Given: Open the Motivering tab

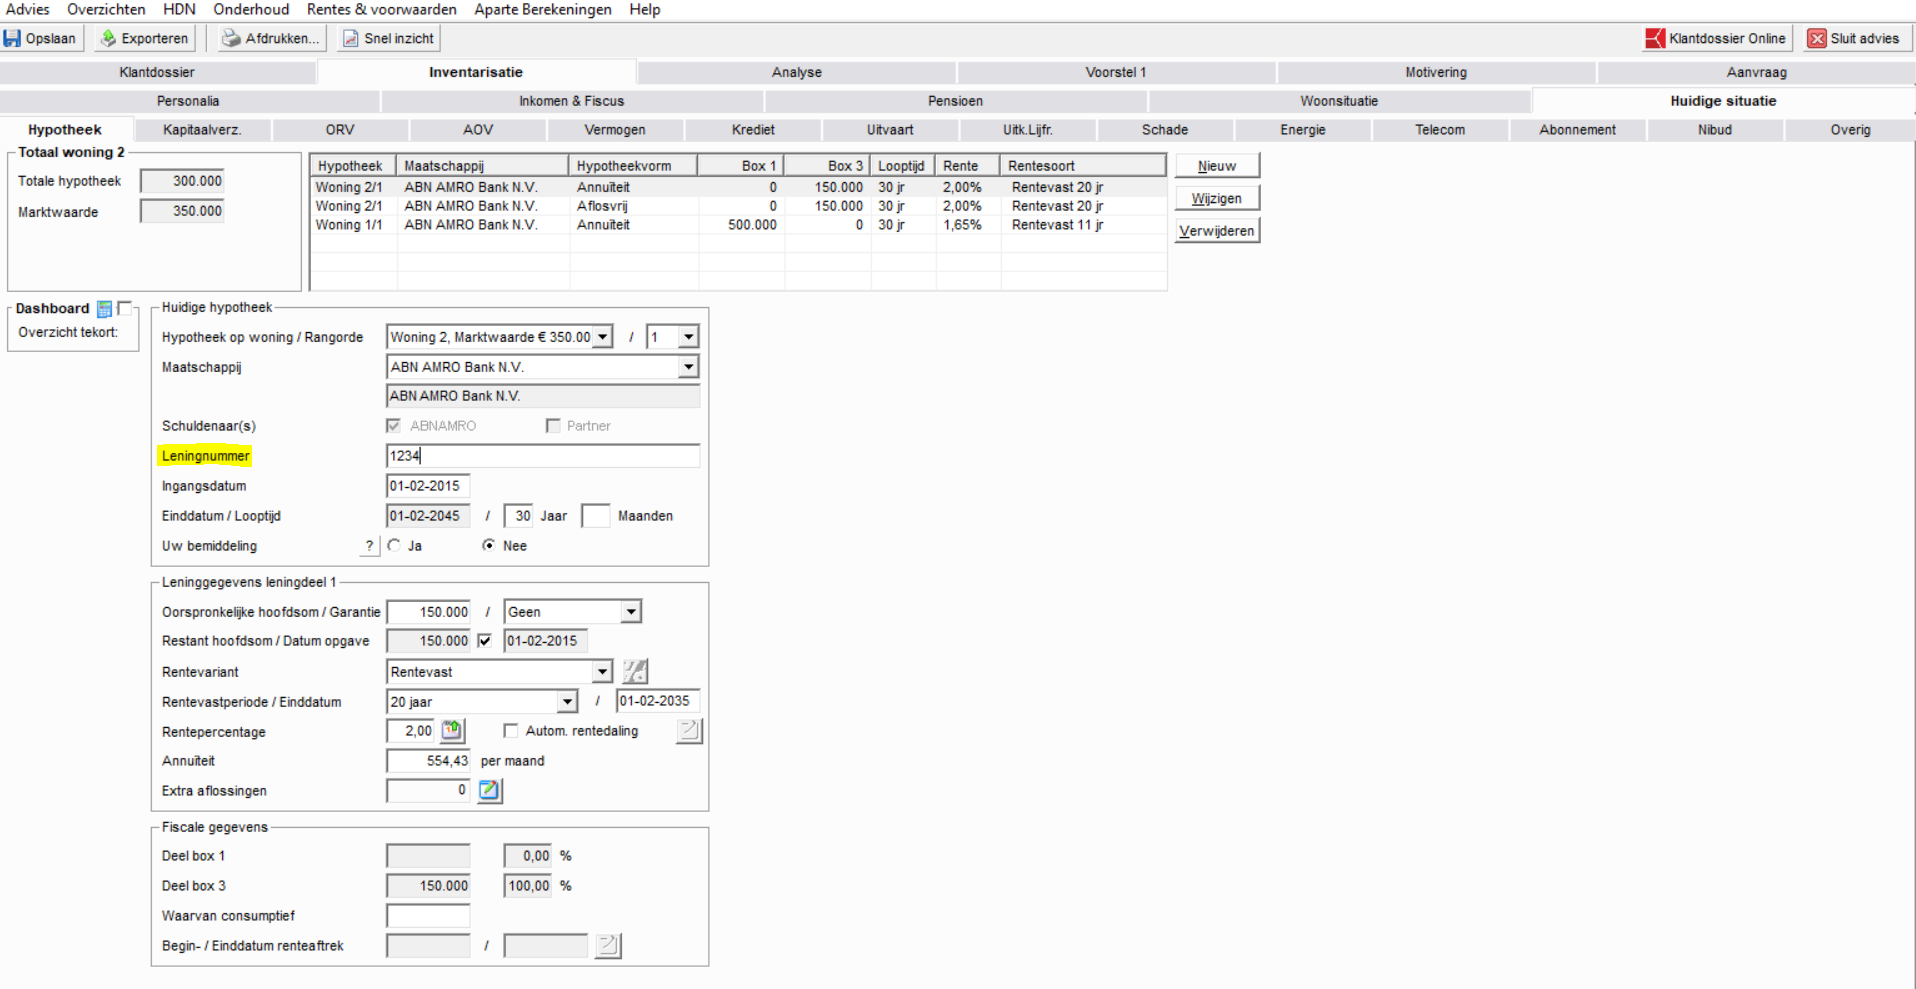Looking at the screenshot, I should tap(1436, 72).
